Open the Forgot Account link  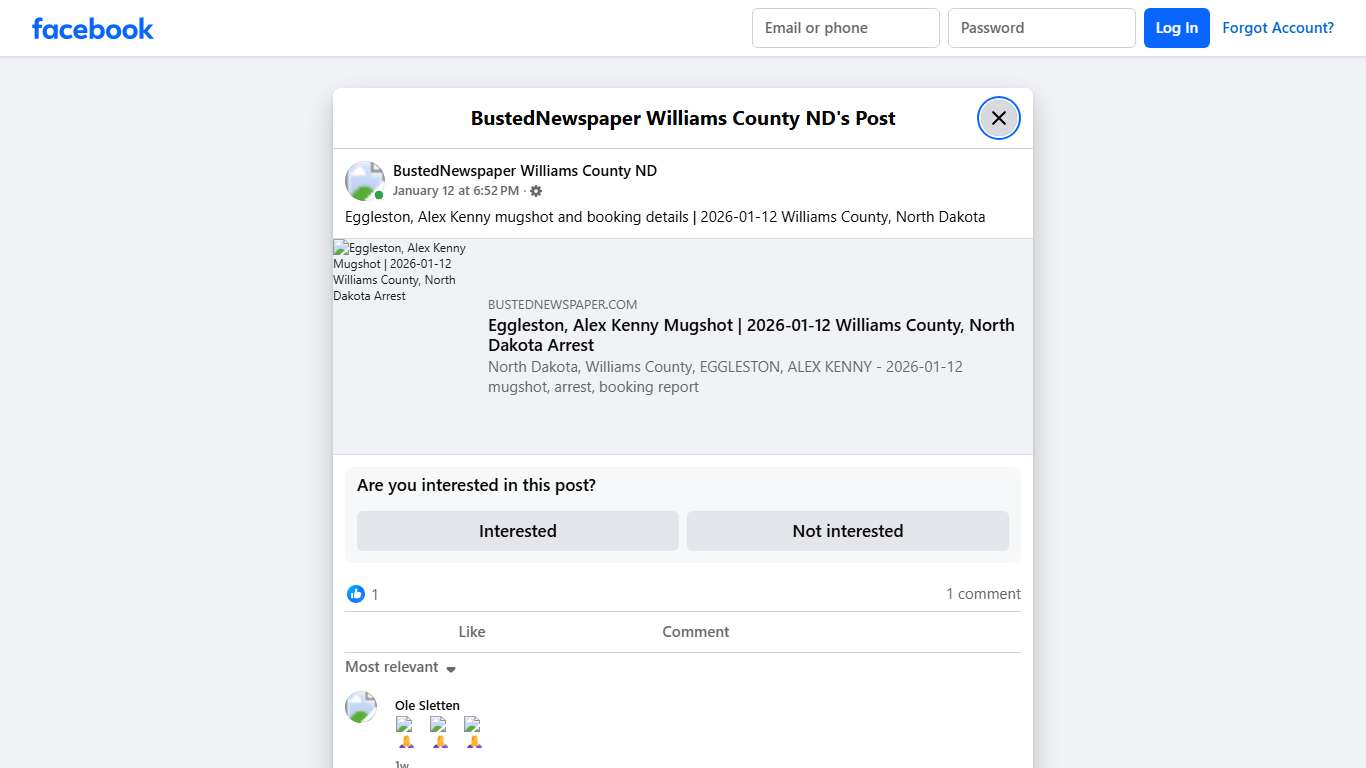click(1278, 27)
